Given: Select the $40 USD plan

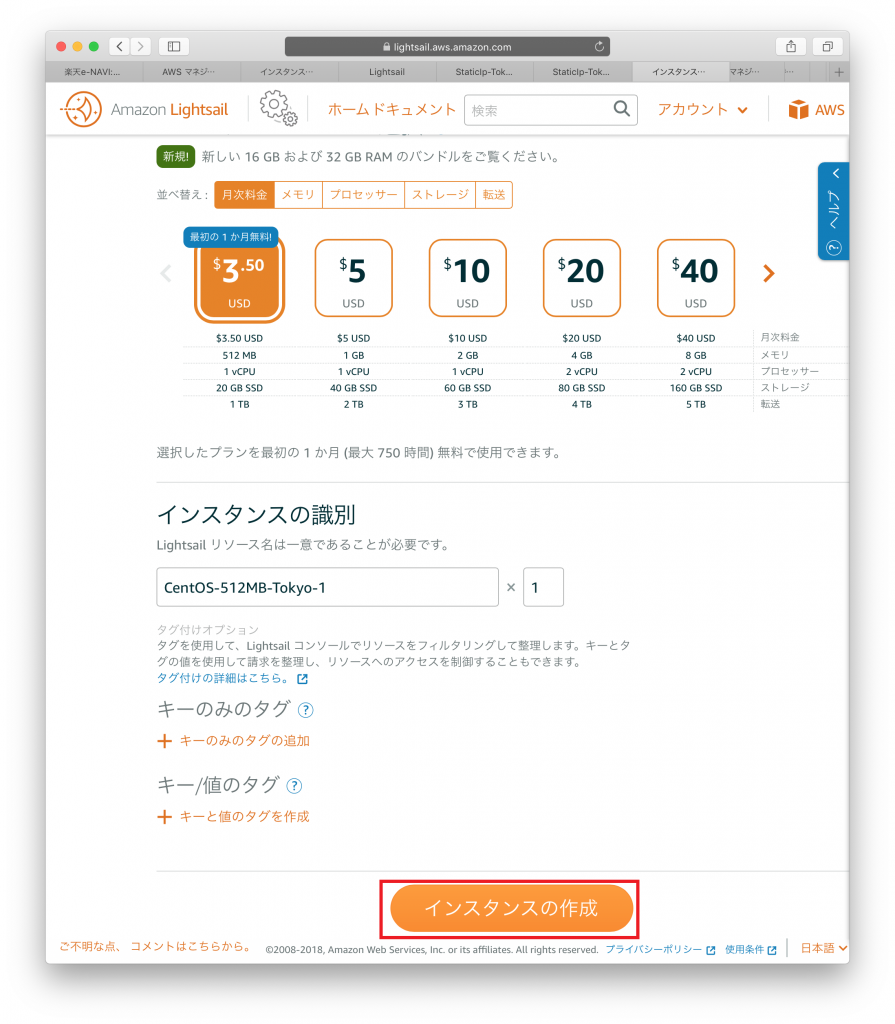Looking at the screenshot, I should 696,278.
